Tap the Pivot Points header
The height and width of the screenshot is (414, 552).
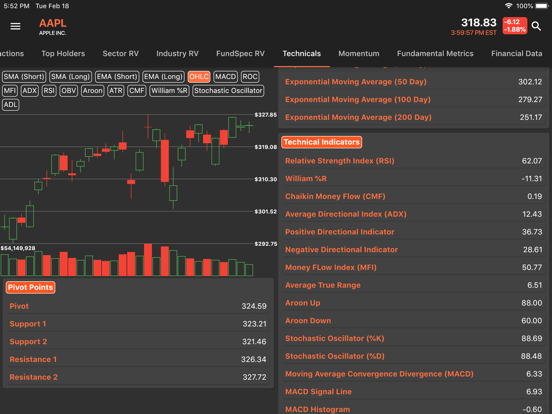click(x=30, y=287)
